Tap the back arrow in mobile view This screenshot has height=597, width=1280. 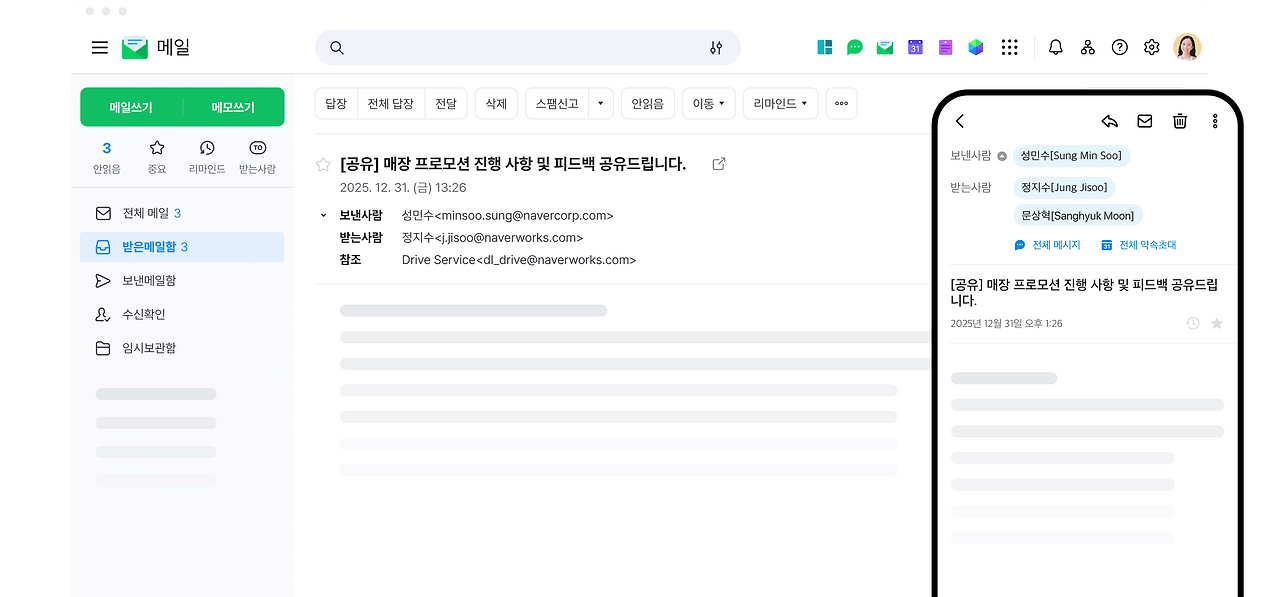(960, 121)
